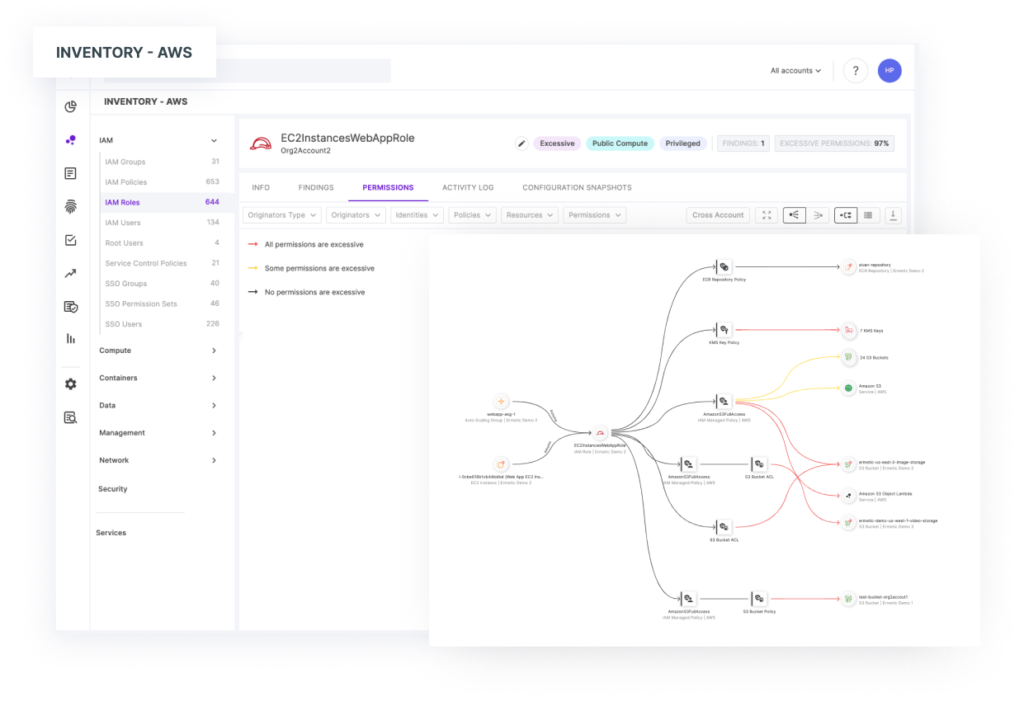Click the FINDINGS: 1 counter
This screenshot has width=1024, height=706.
743,144
